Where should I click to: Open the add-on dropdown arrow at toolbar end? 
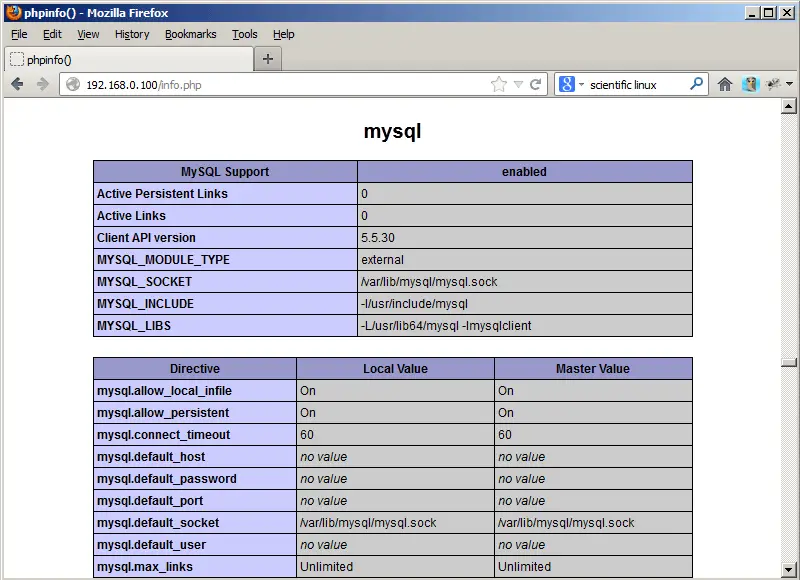(x=789, y=84)
